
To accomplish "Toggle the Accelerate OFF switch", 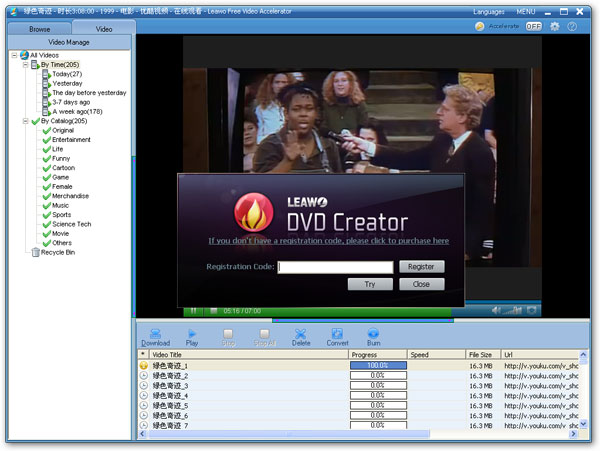I will coord(533,26).
